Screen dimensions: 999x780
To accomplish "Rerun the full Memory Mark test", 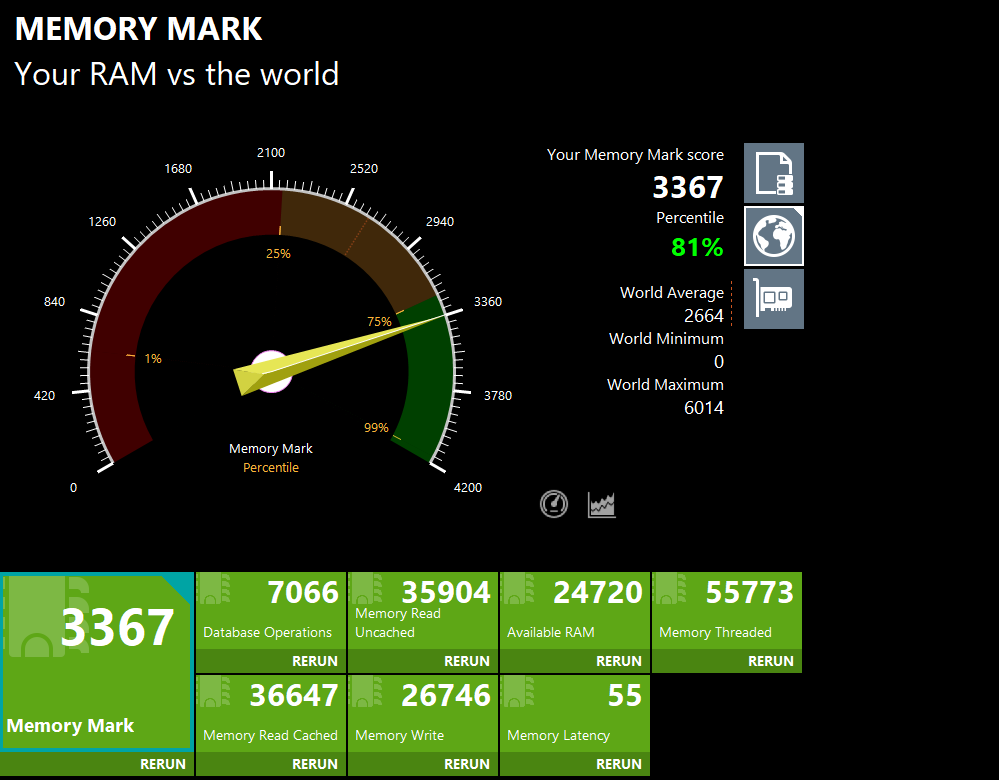I will (x=162, y=763).
